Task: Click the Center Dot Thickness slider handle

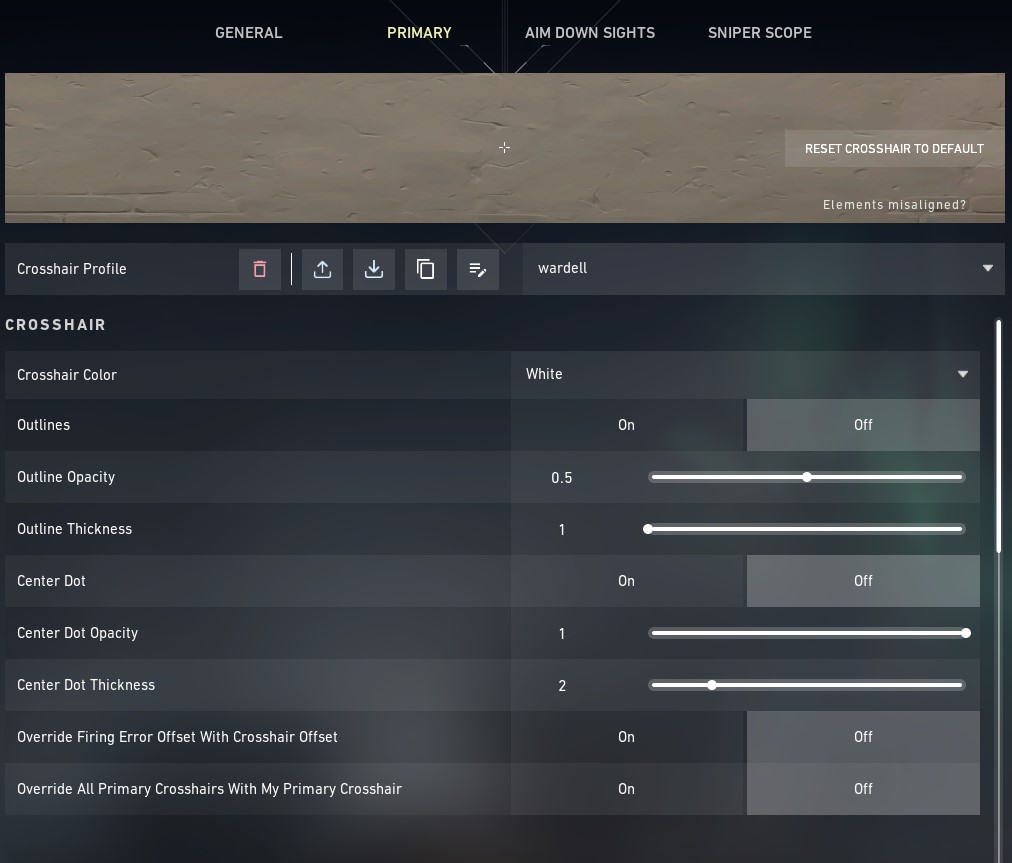Action: tap(711, 685)
